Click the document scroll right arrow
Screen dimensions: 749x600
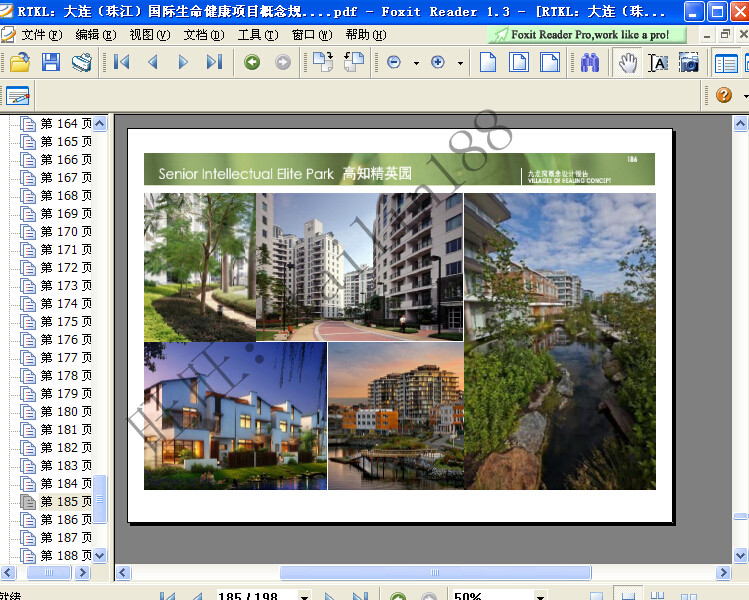(x=723, y=572)
